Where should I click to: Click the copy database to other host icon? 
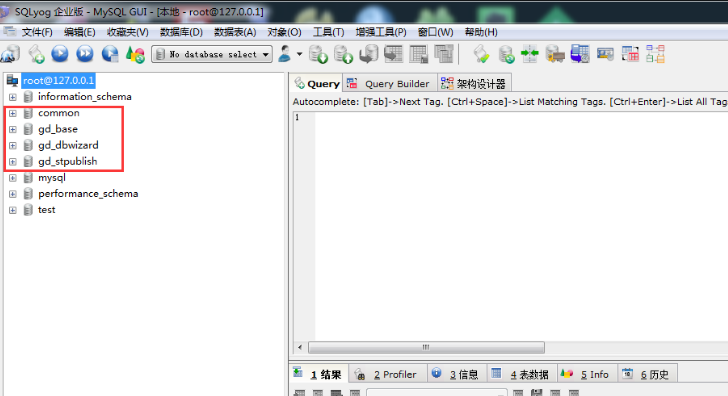coord(369,54)
